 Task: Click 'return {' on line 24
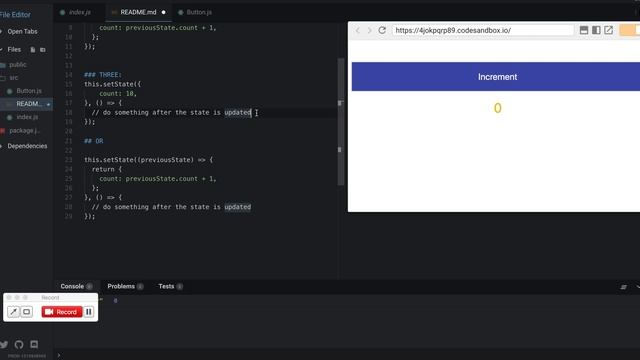107,169
